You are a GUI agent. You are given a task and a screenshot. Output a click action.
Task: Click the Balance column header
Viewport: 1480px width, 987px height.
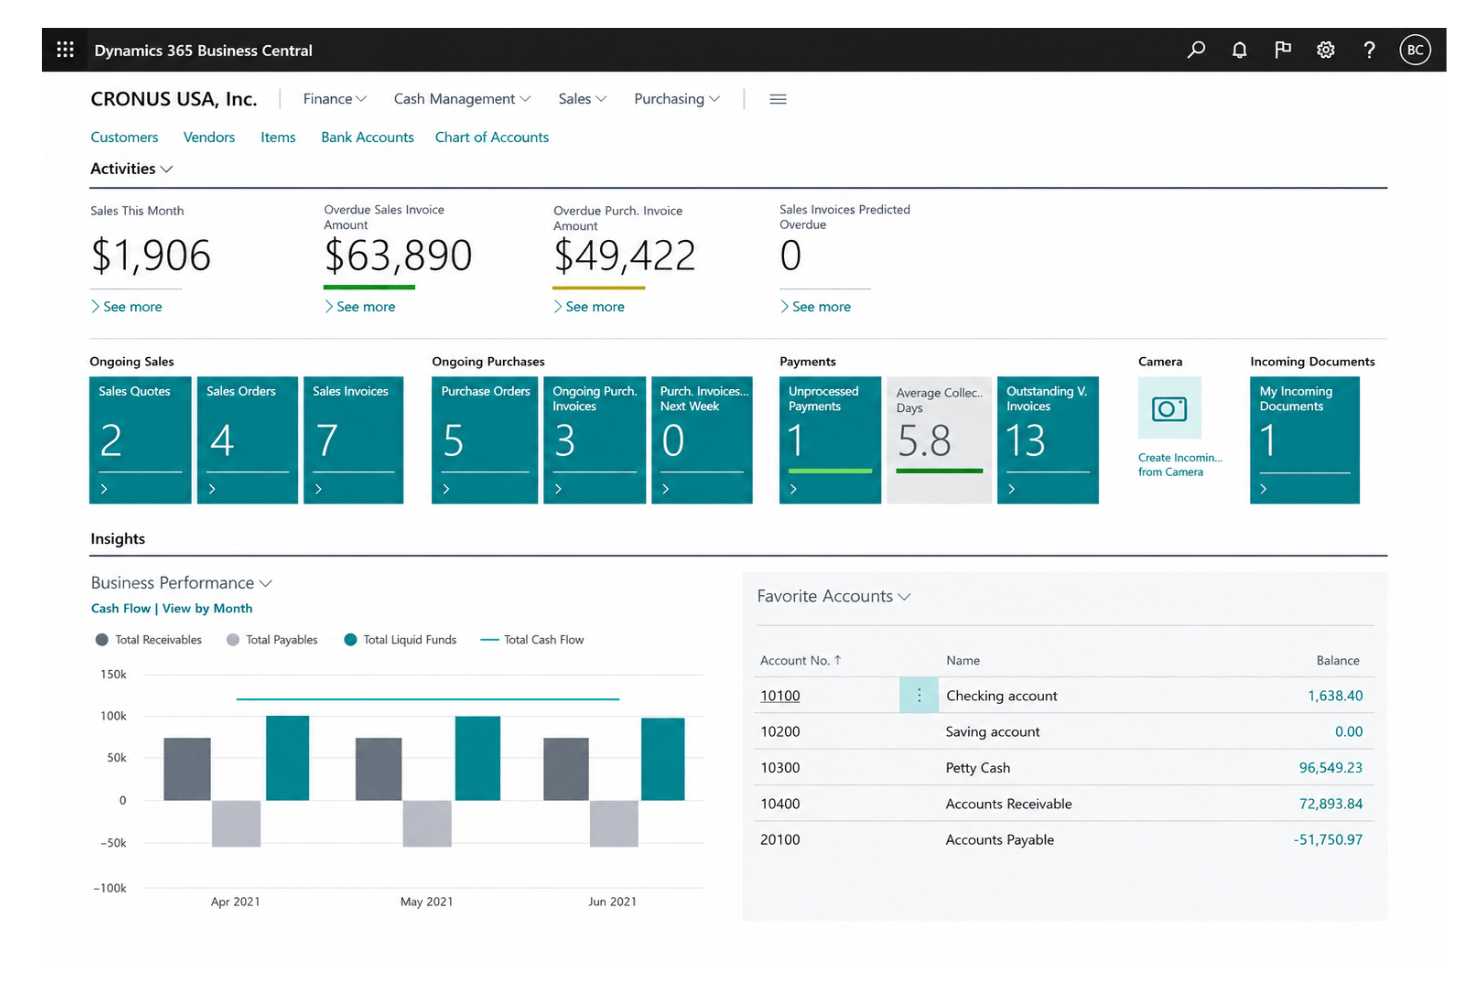coord(1338,661)
